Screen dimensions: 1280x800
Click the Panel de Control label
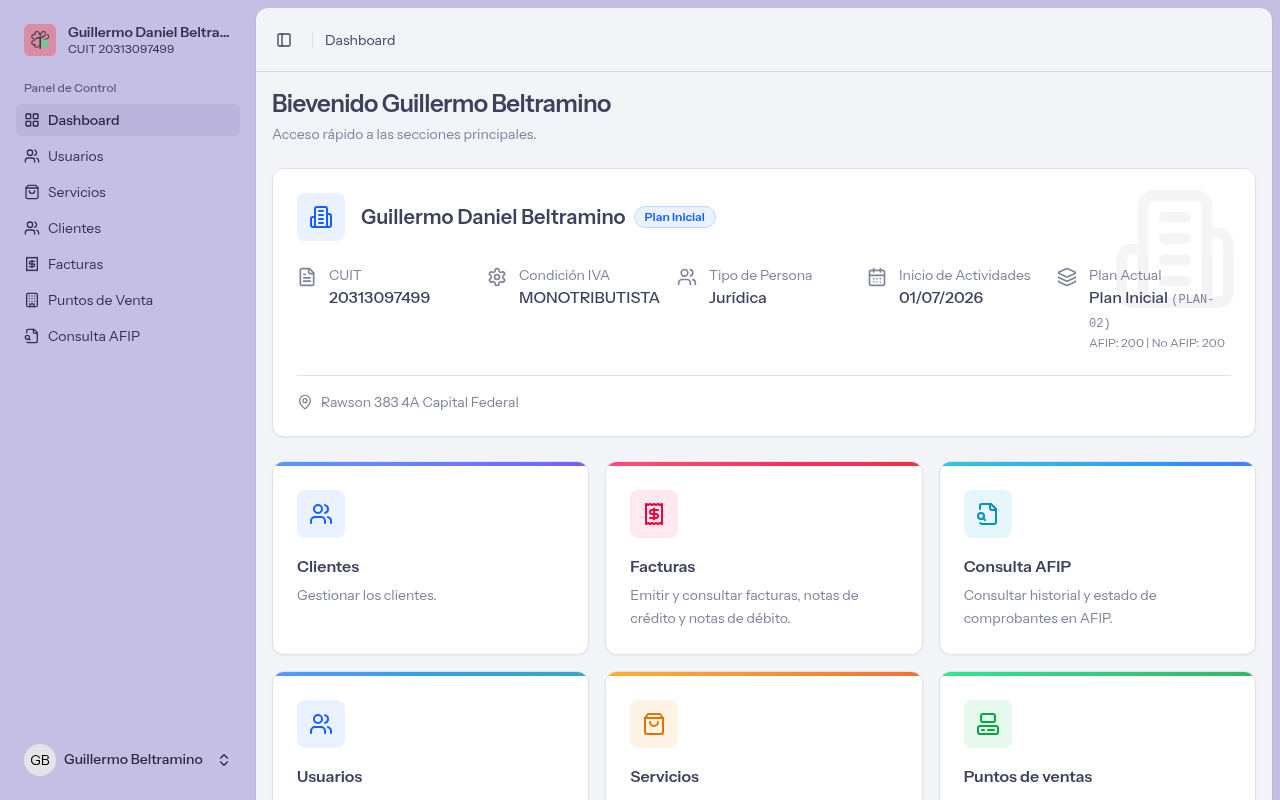[70, 88]
